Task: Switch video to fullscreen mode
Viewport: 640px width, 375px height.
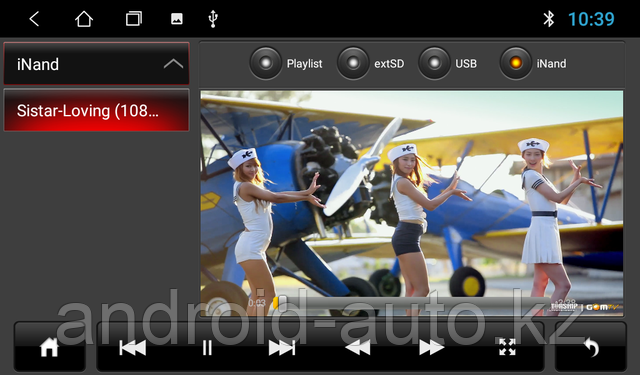Action: [507, 347]
